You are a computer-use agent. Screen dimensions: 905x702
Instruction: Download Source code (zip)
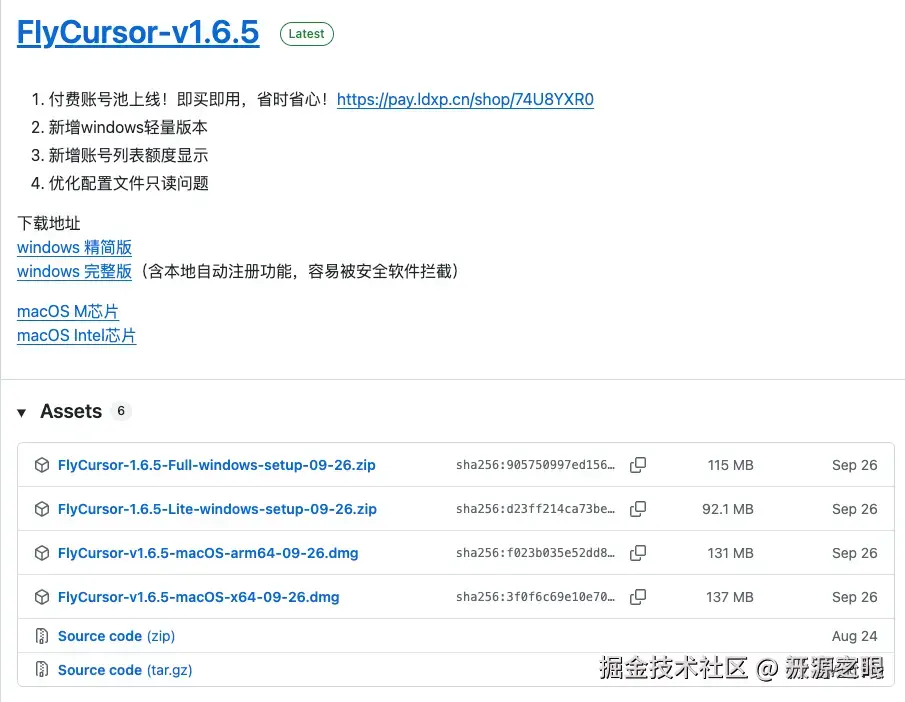116,635
